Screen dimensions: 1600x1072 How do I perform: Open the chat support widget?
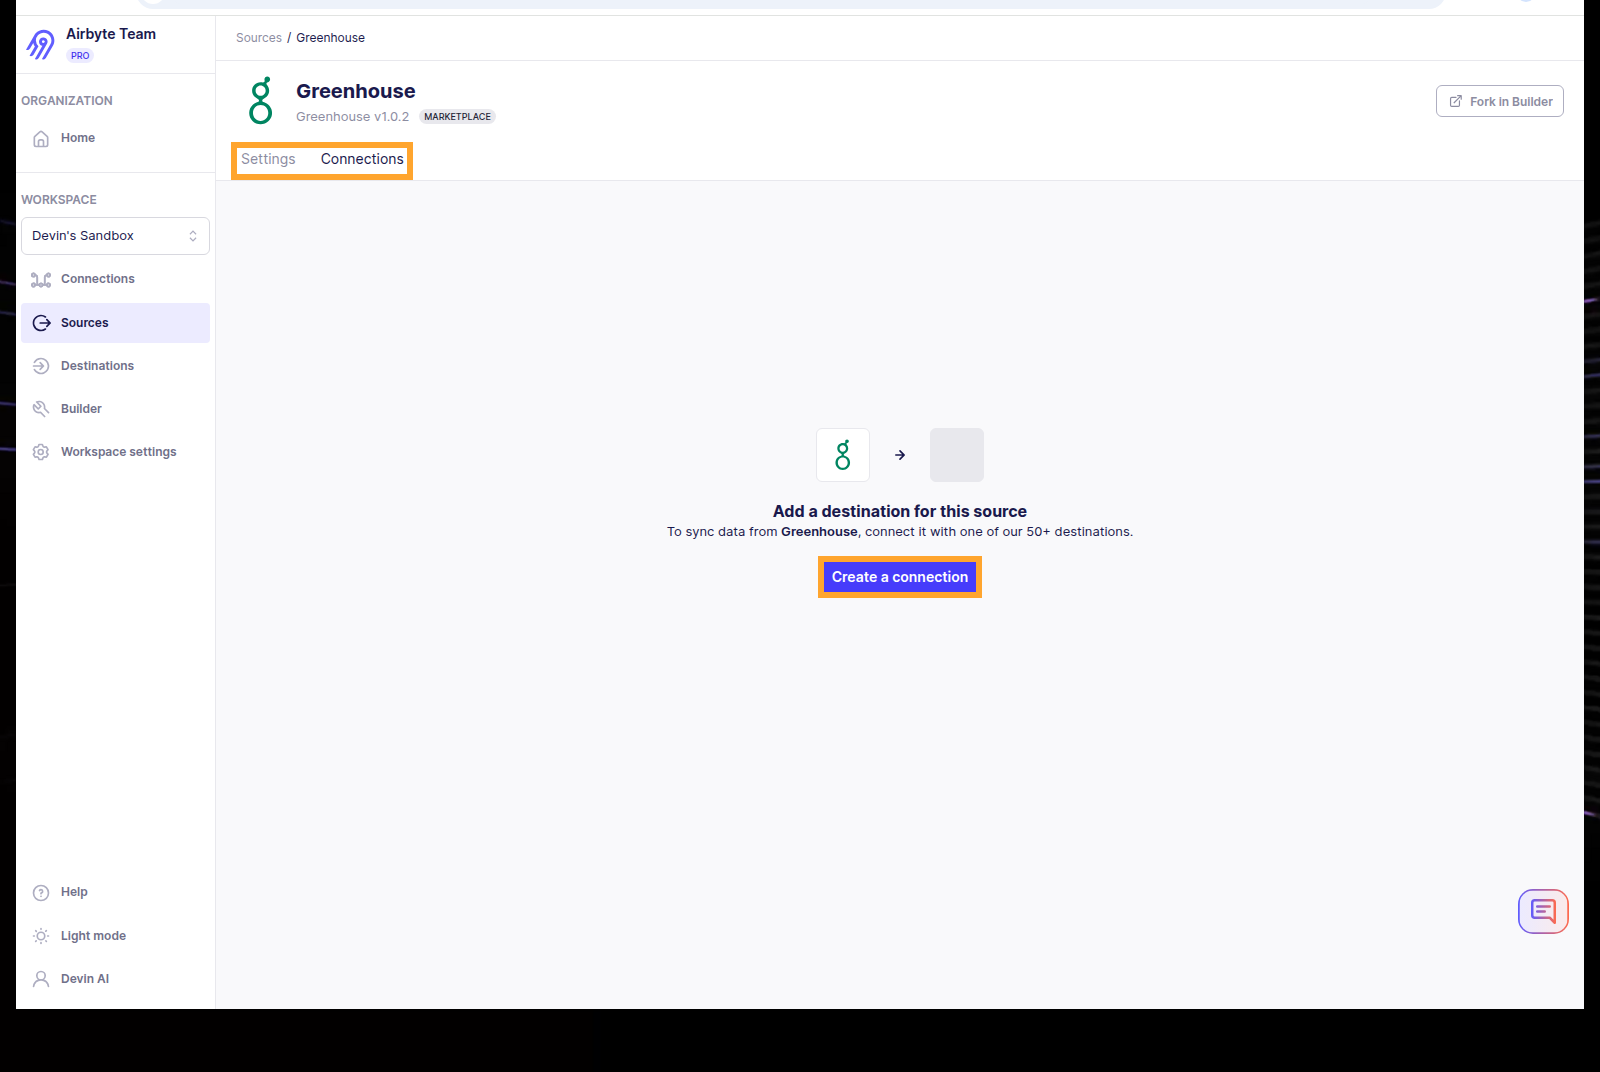coord(1543,911)
